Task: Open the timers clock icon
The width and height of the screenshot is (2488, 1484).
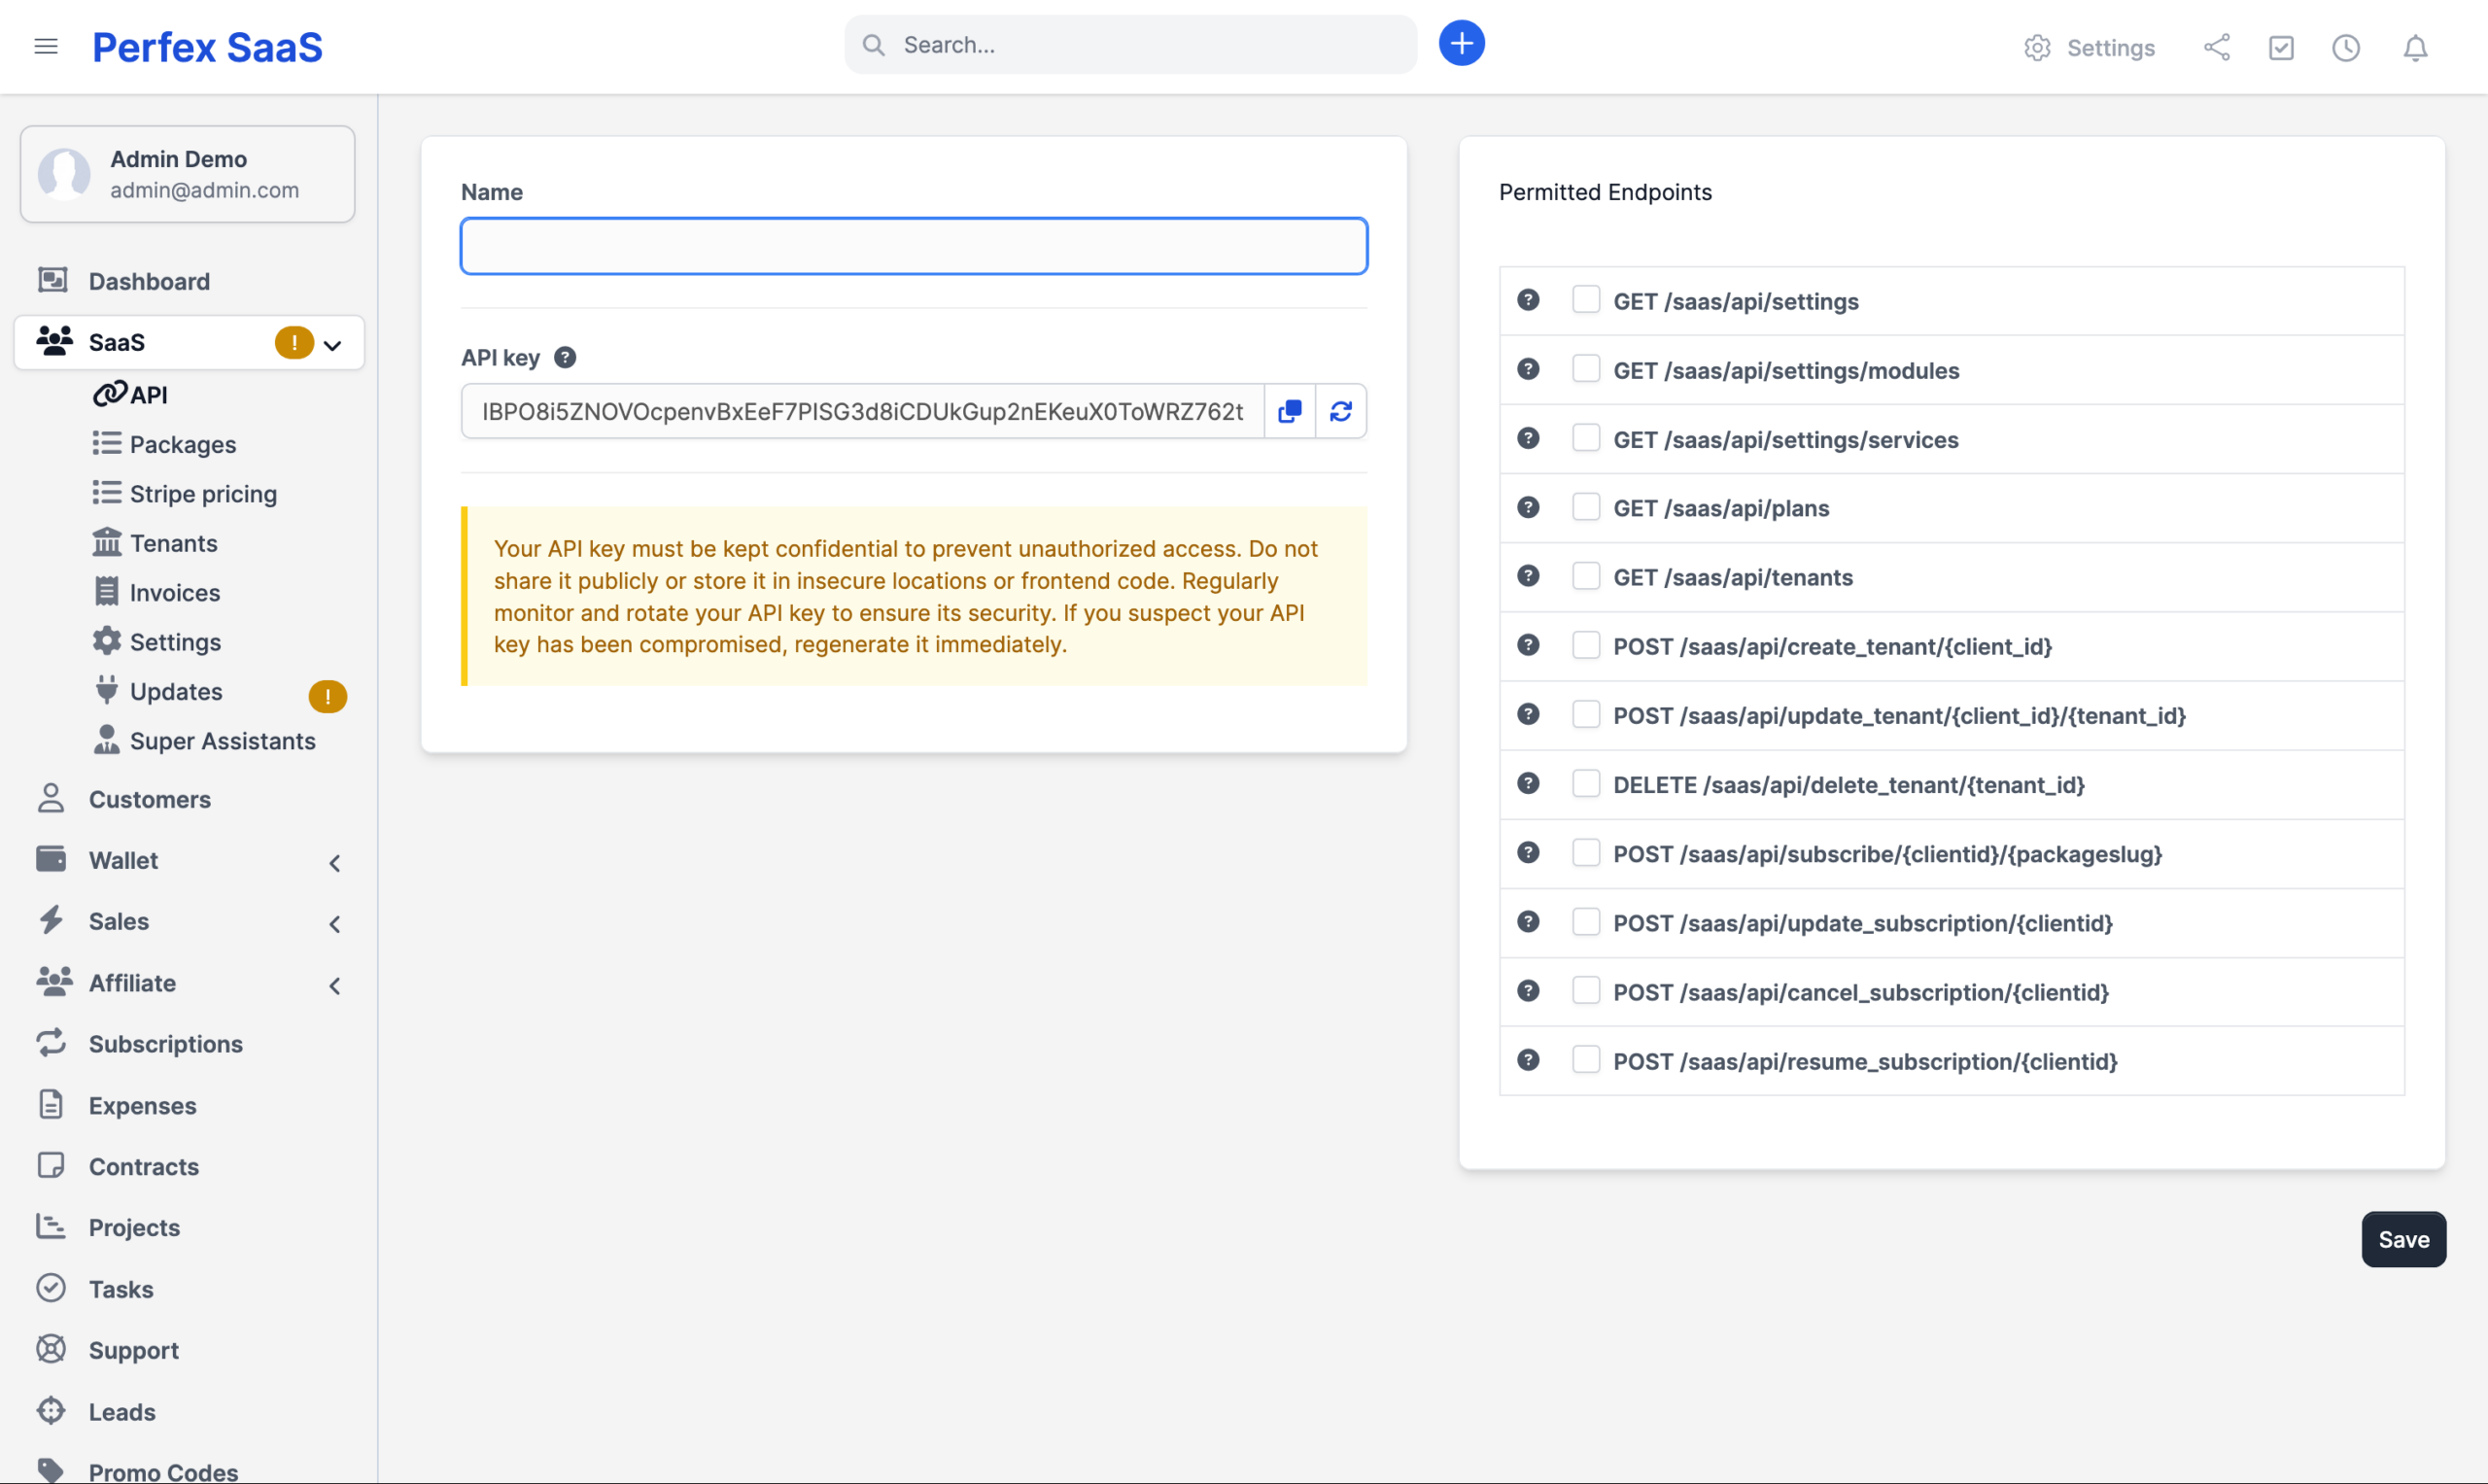Action: [2345, 48]
